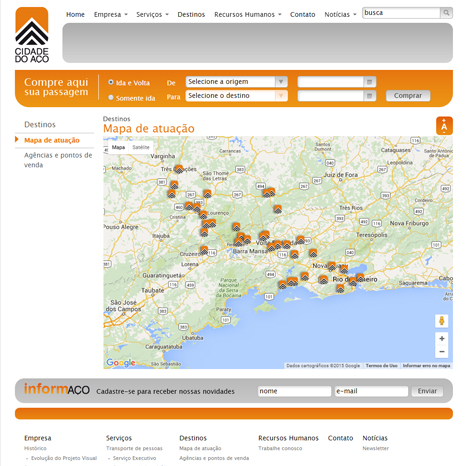The height and width of the screenshot is (466, 466).
Task: Click the Comprar button
Action: (408, 96)
